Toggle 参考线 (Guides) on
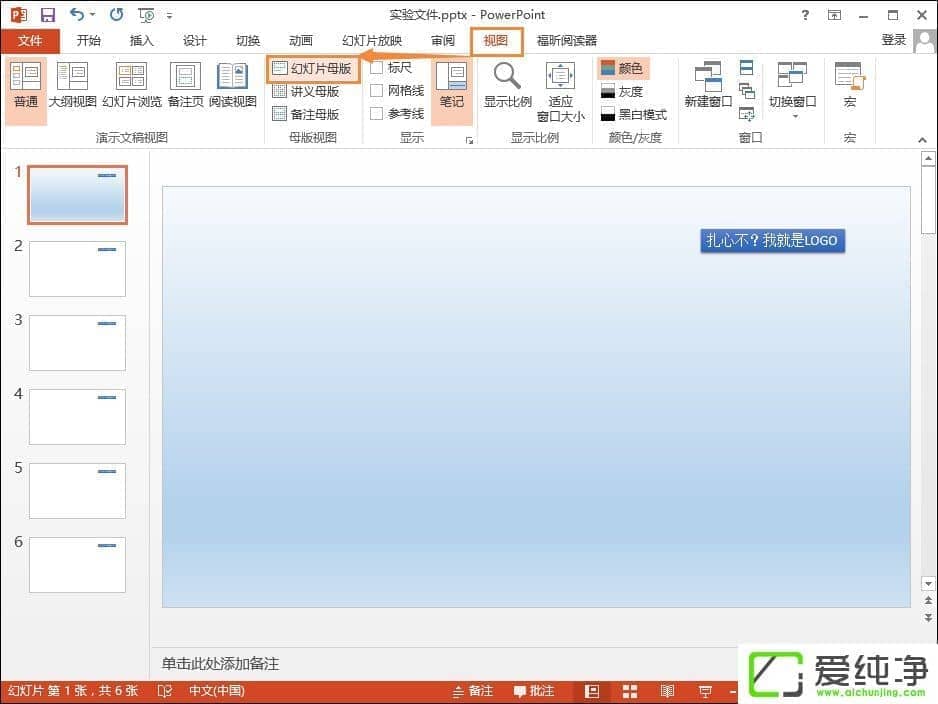This screenshot has height=704, width=938. (x=376, y=113)
